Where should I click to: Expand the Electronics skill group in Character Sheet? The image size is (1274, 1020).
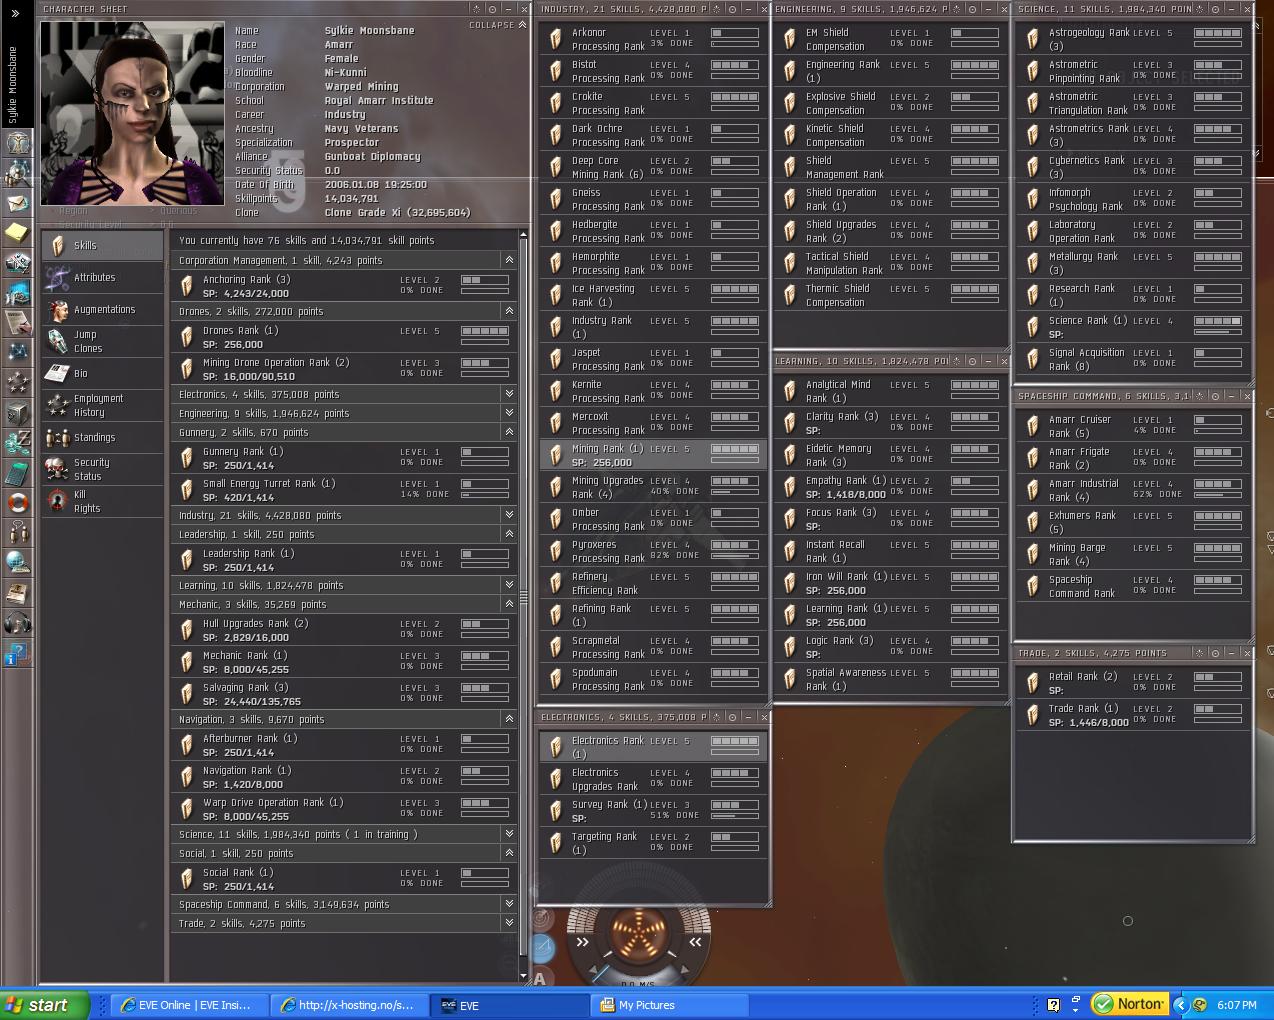coord(509,394)
